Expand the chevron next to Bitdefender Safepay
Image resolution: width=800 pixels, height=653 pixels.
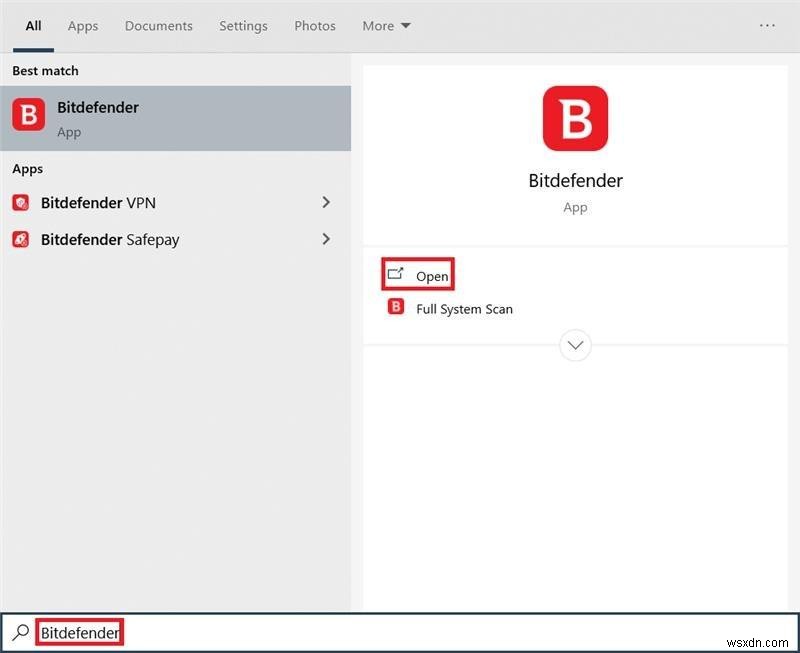(326, 239)
